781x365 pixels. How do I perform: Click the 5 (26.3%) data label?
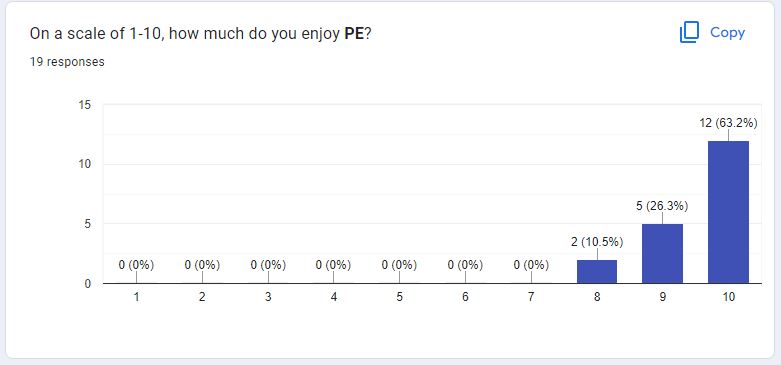(x=662, y=207)
